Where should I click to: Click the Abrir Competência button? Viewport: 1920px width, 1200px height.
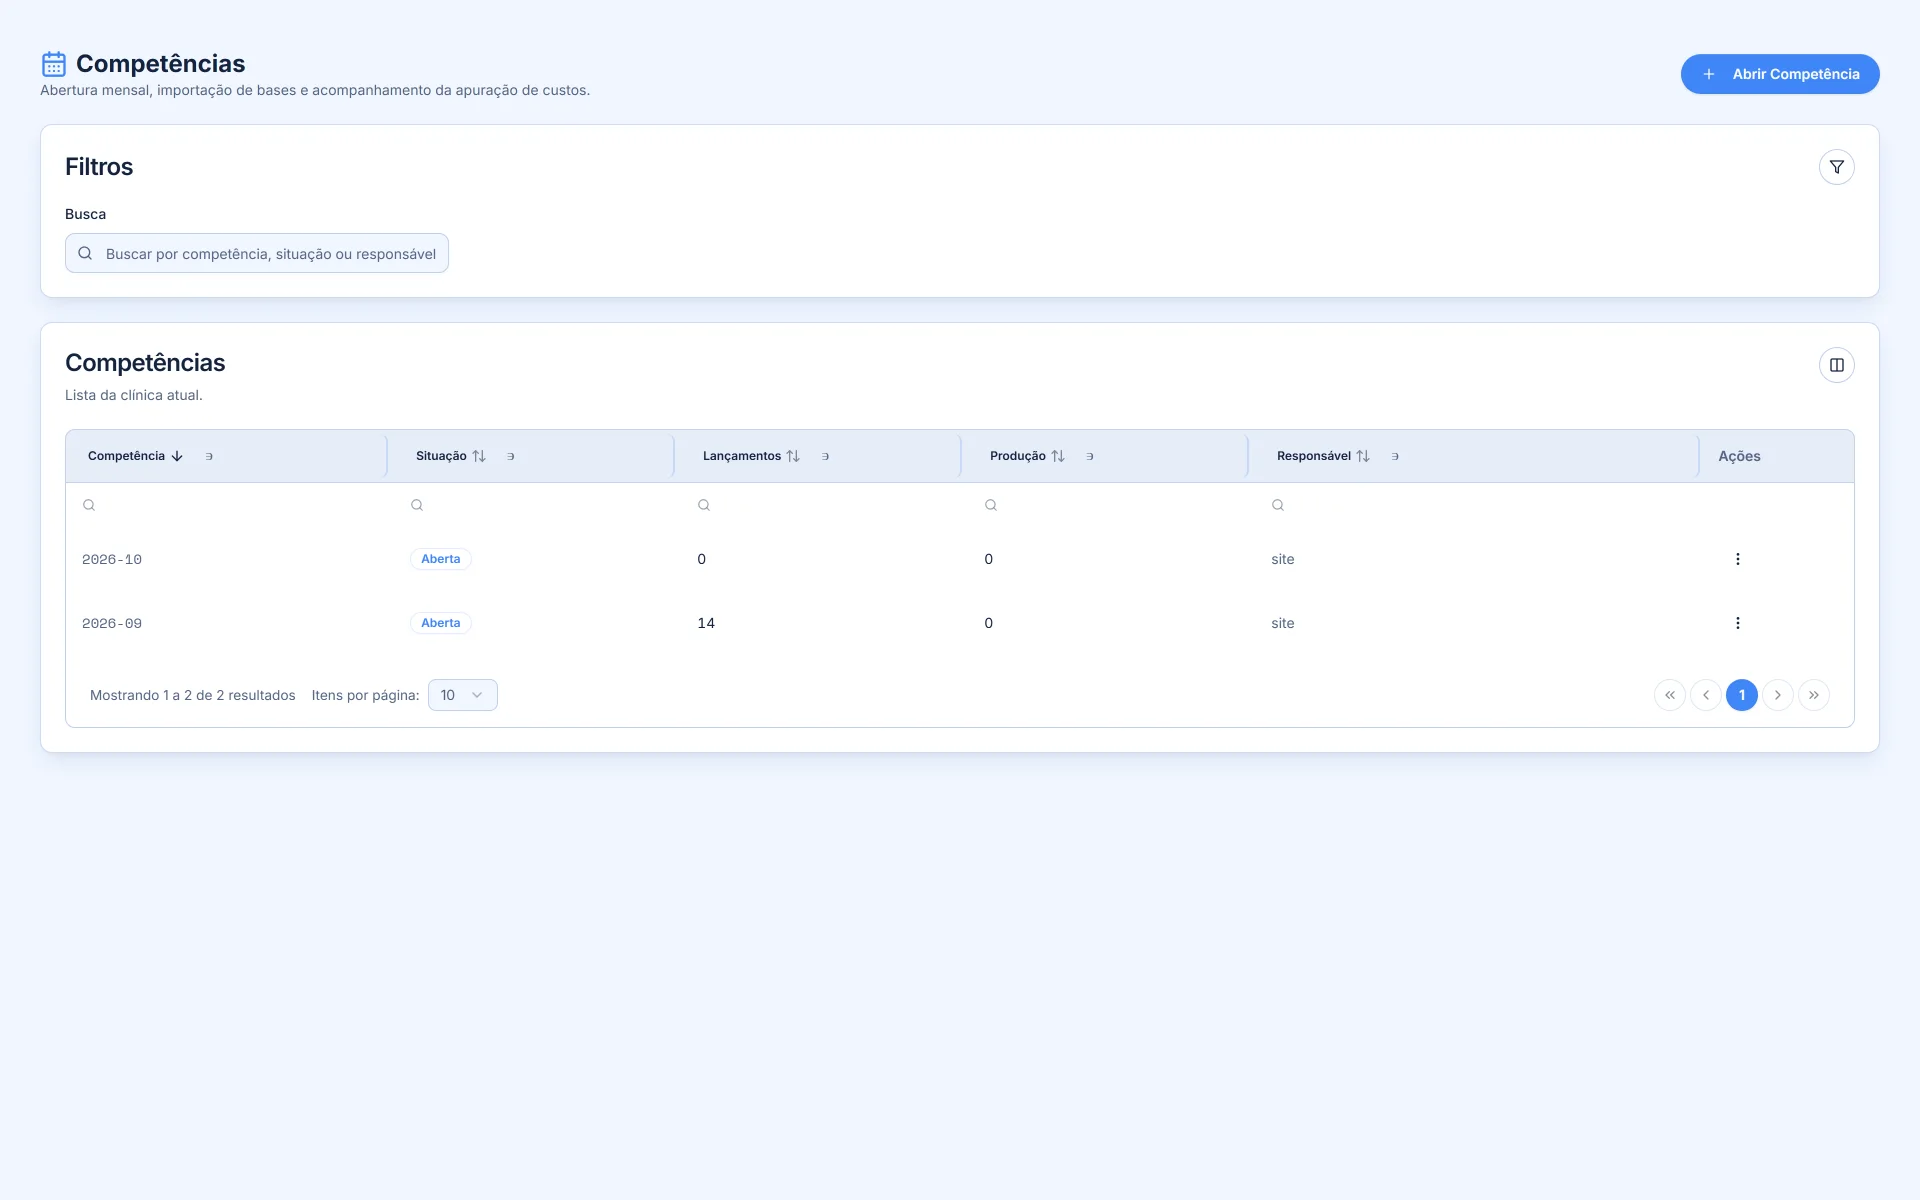pos(1779,74)
